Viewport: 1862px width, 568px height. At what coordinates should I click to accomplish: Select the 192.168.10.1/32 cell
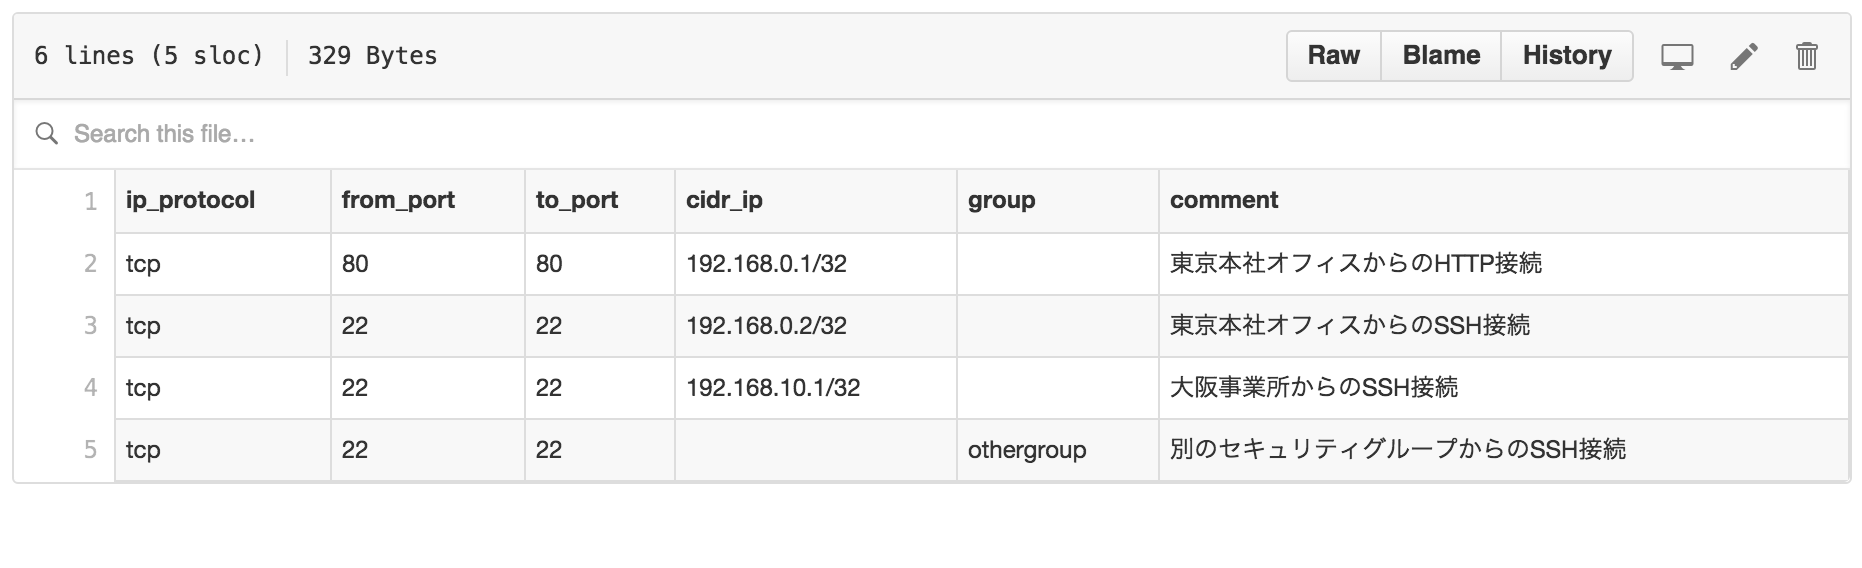[x=816, y=388]
